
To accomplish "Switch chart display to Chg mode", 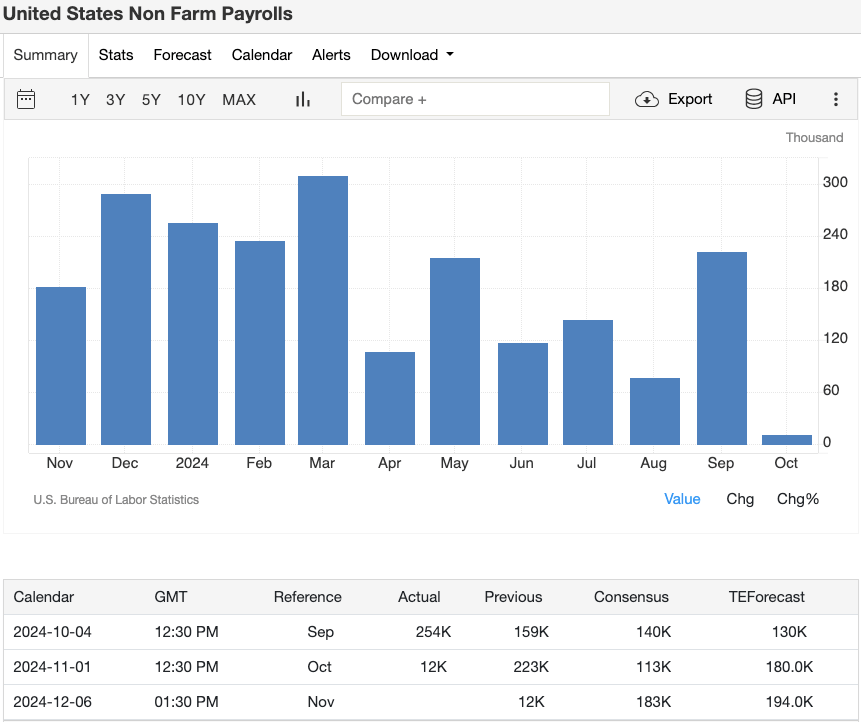I will click(740, 498).
